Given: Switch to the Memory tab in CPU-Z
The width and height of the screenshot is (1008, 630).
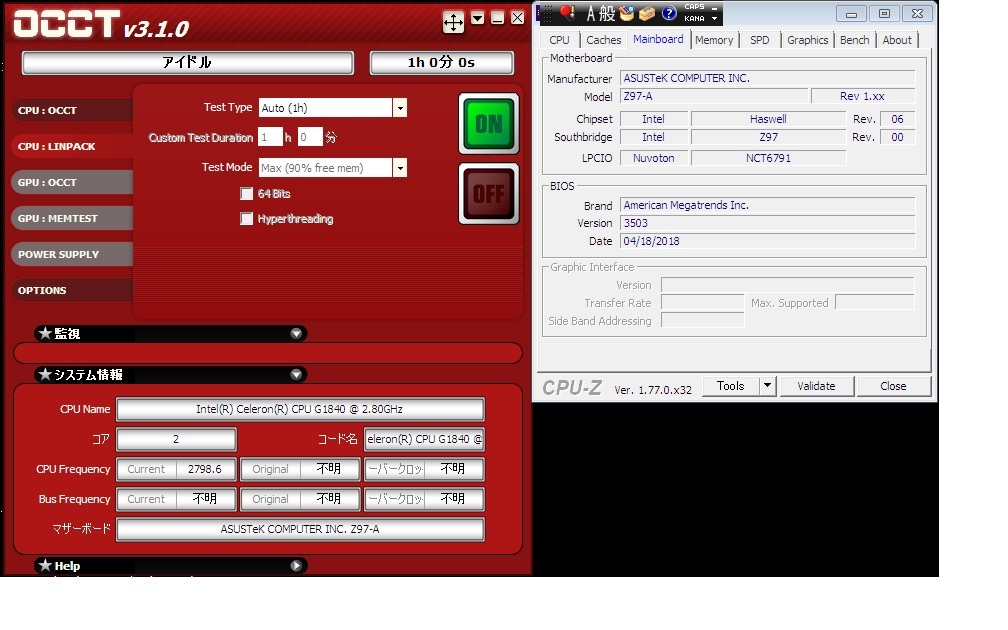Looking at the screenshot, I should tap(714, 40).
